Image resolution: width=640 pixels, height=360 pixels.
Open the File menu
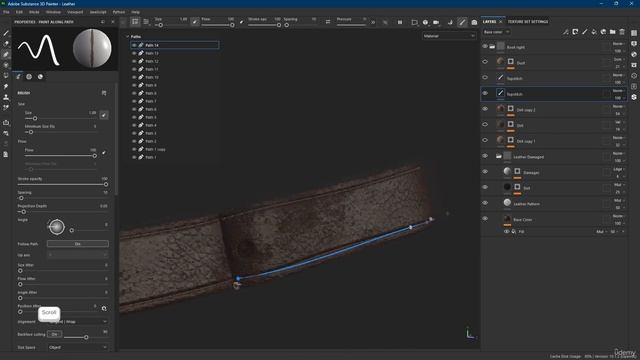pyautogui.click(x=6, y=12)
